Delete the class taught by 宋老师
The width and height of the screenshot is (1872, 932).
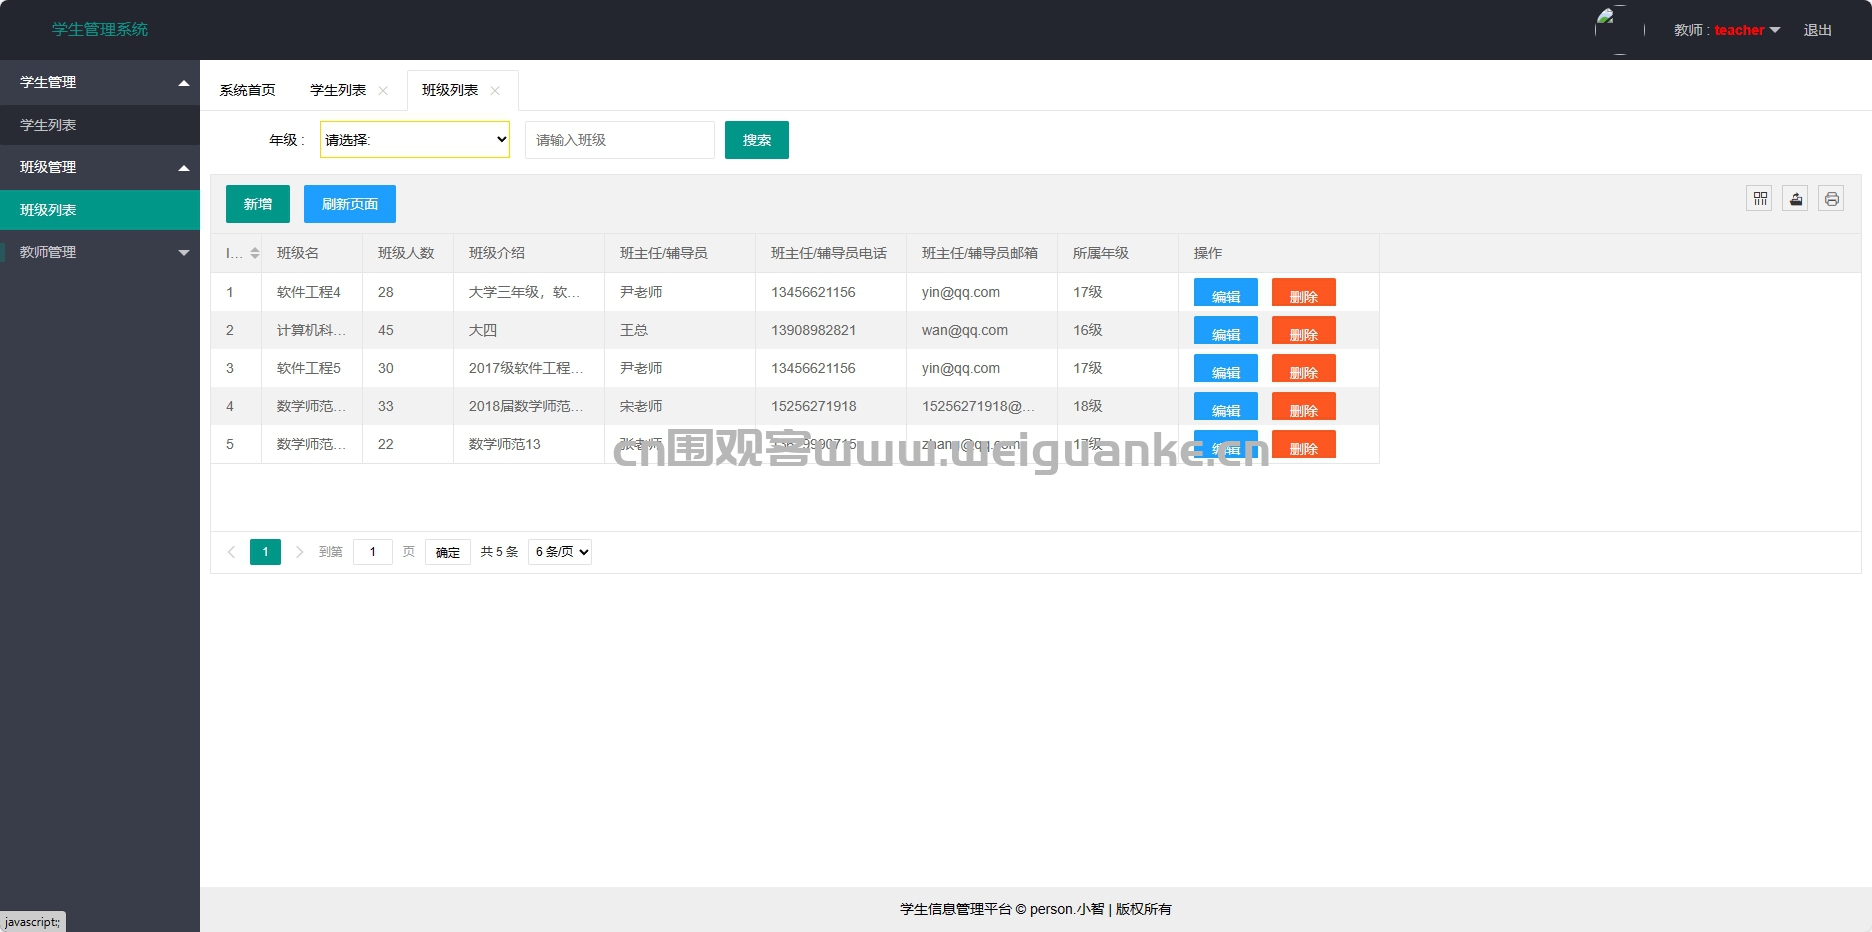[x=1304, y=406]
